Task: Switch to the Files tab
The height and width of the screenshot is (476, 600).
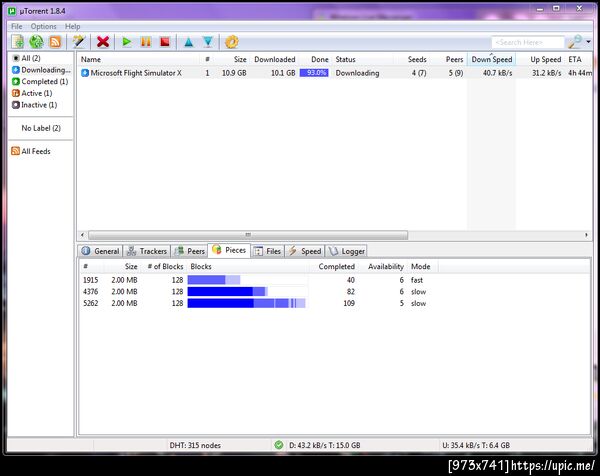Action: (268, 251)
